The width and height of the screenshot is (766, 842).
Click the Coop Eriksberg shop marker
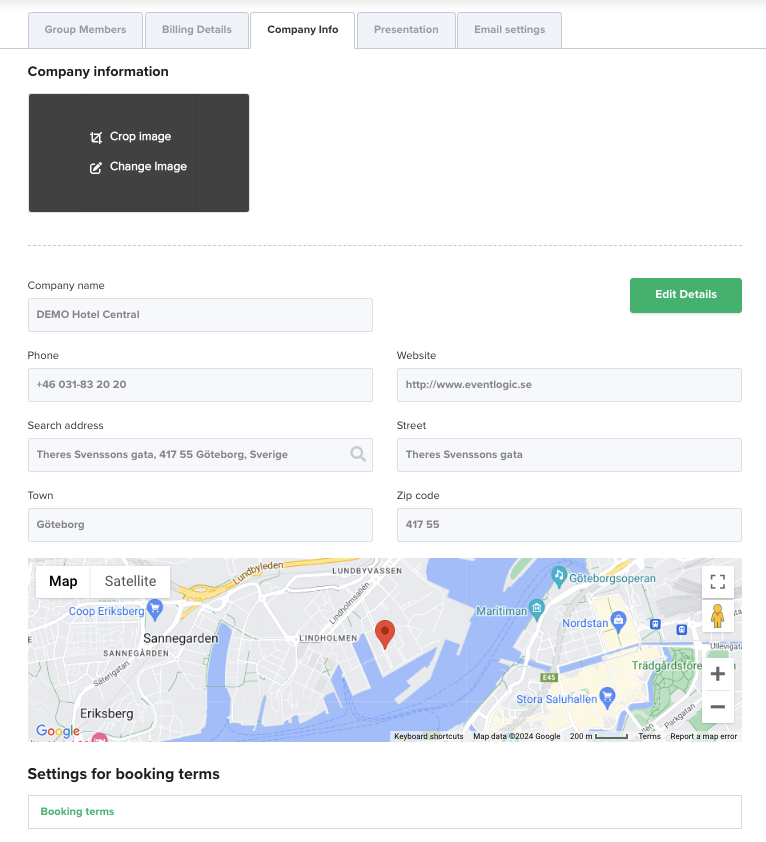pyautogui.click(x=155, y=610)
